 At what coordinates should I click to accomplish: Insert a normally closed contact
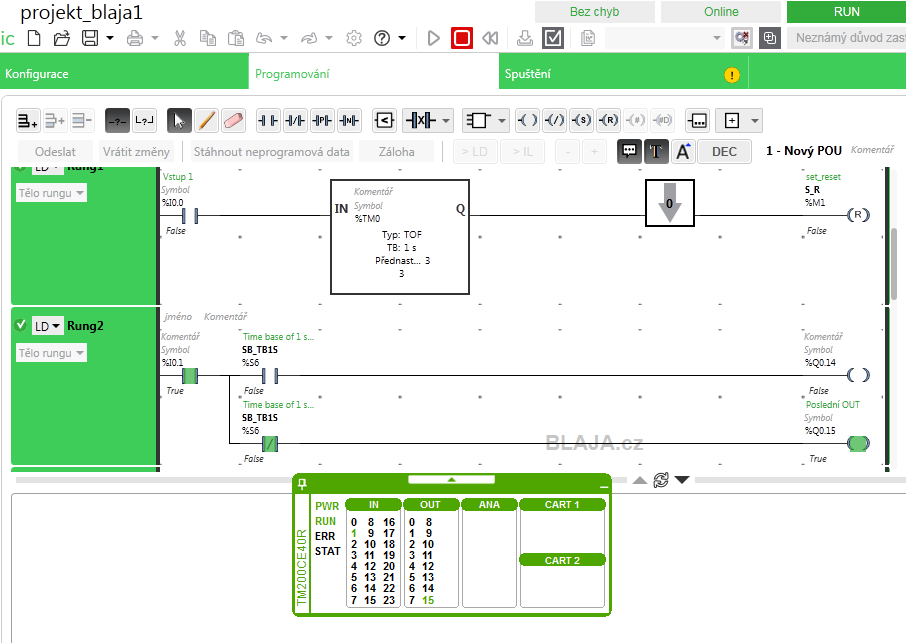coord(295,121)
